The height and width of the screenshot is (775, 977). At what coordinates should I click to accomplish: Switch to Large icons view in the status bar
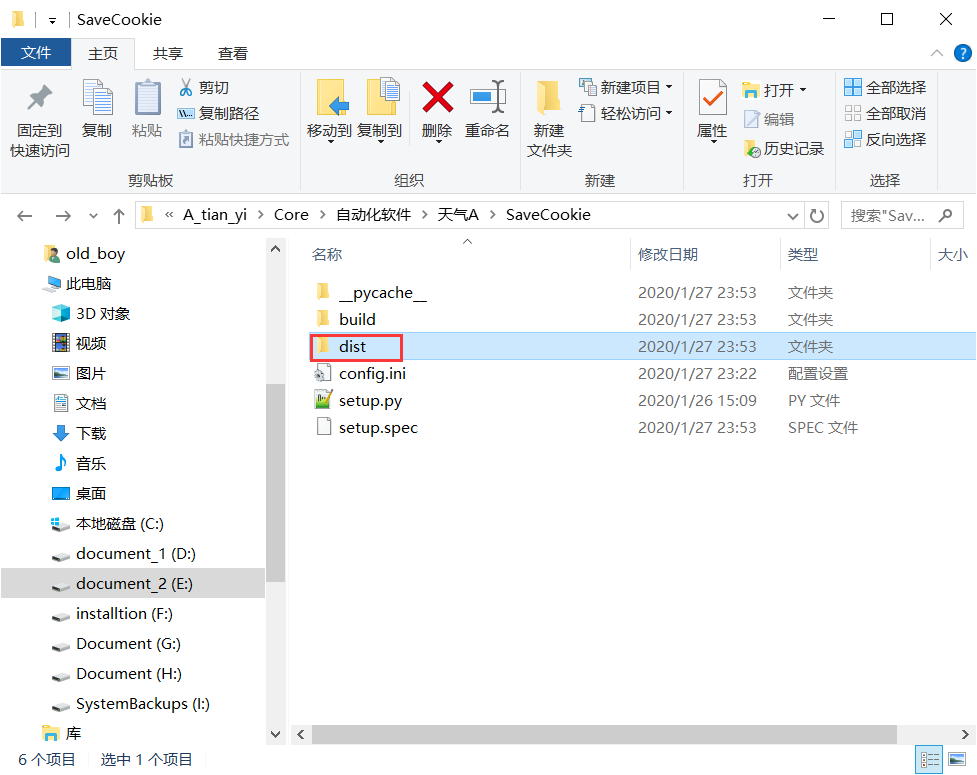(x=957, y=759)
